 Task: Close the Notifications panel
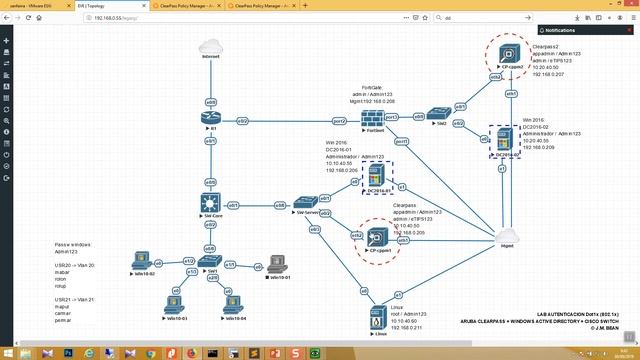point(629,30)
